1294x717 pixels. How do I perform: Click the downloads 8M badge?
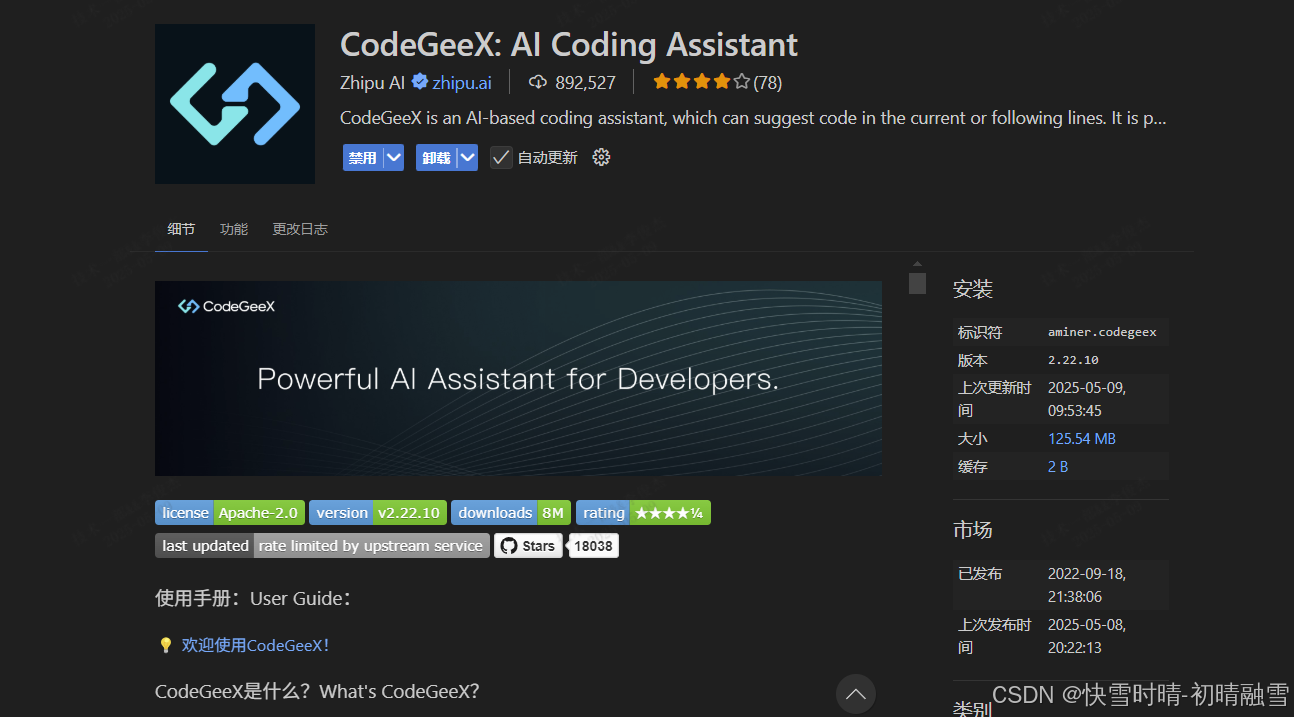511,512
